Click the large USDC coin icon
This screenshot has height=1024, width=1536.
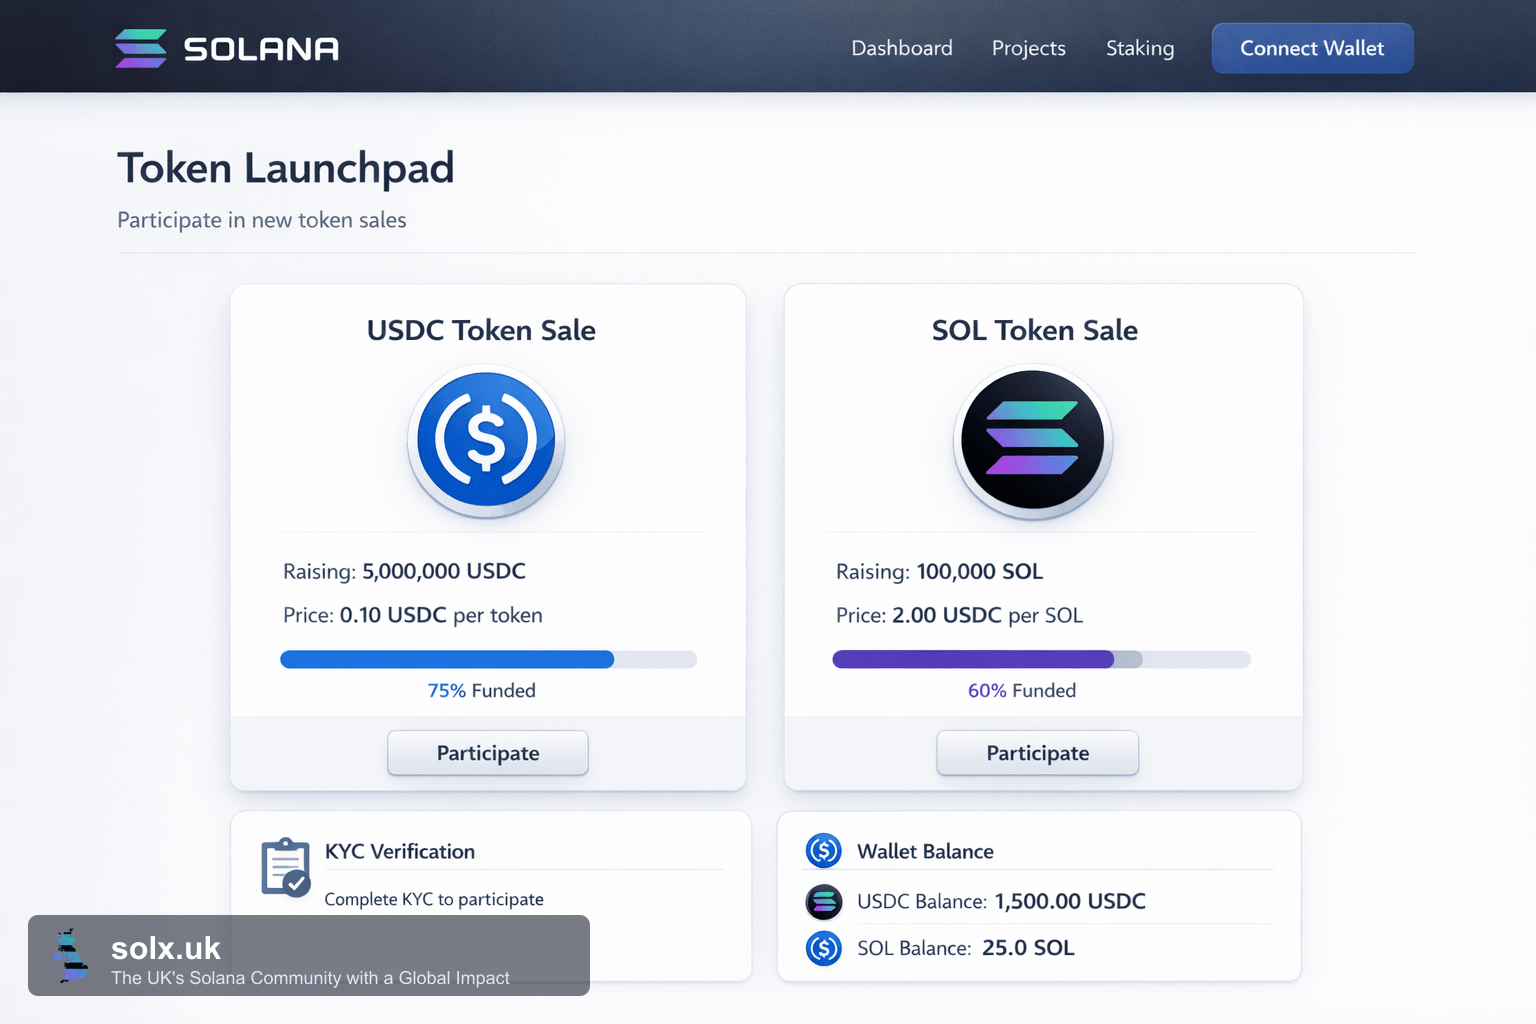pyautogui.click(x=486, y=441)
